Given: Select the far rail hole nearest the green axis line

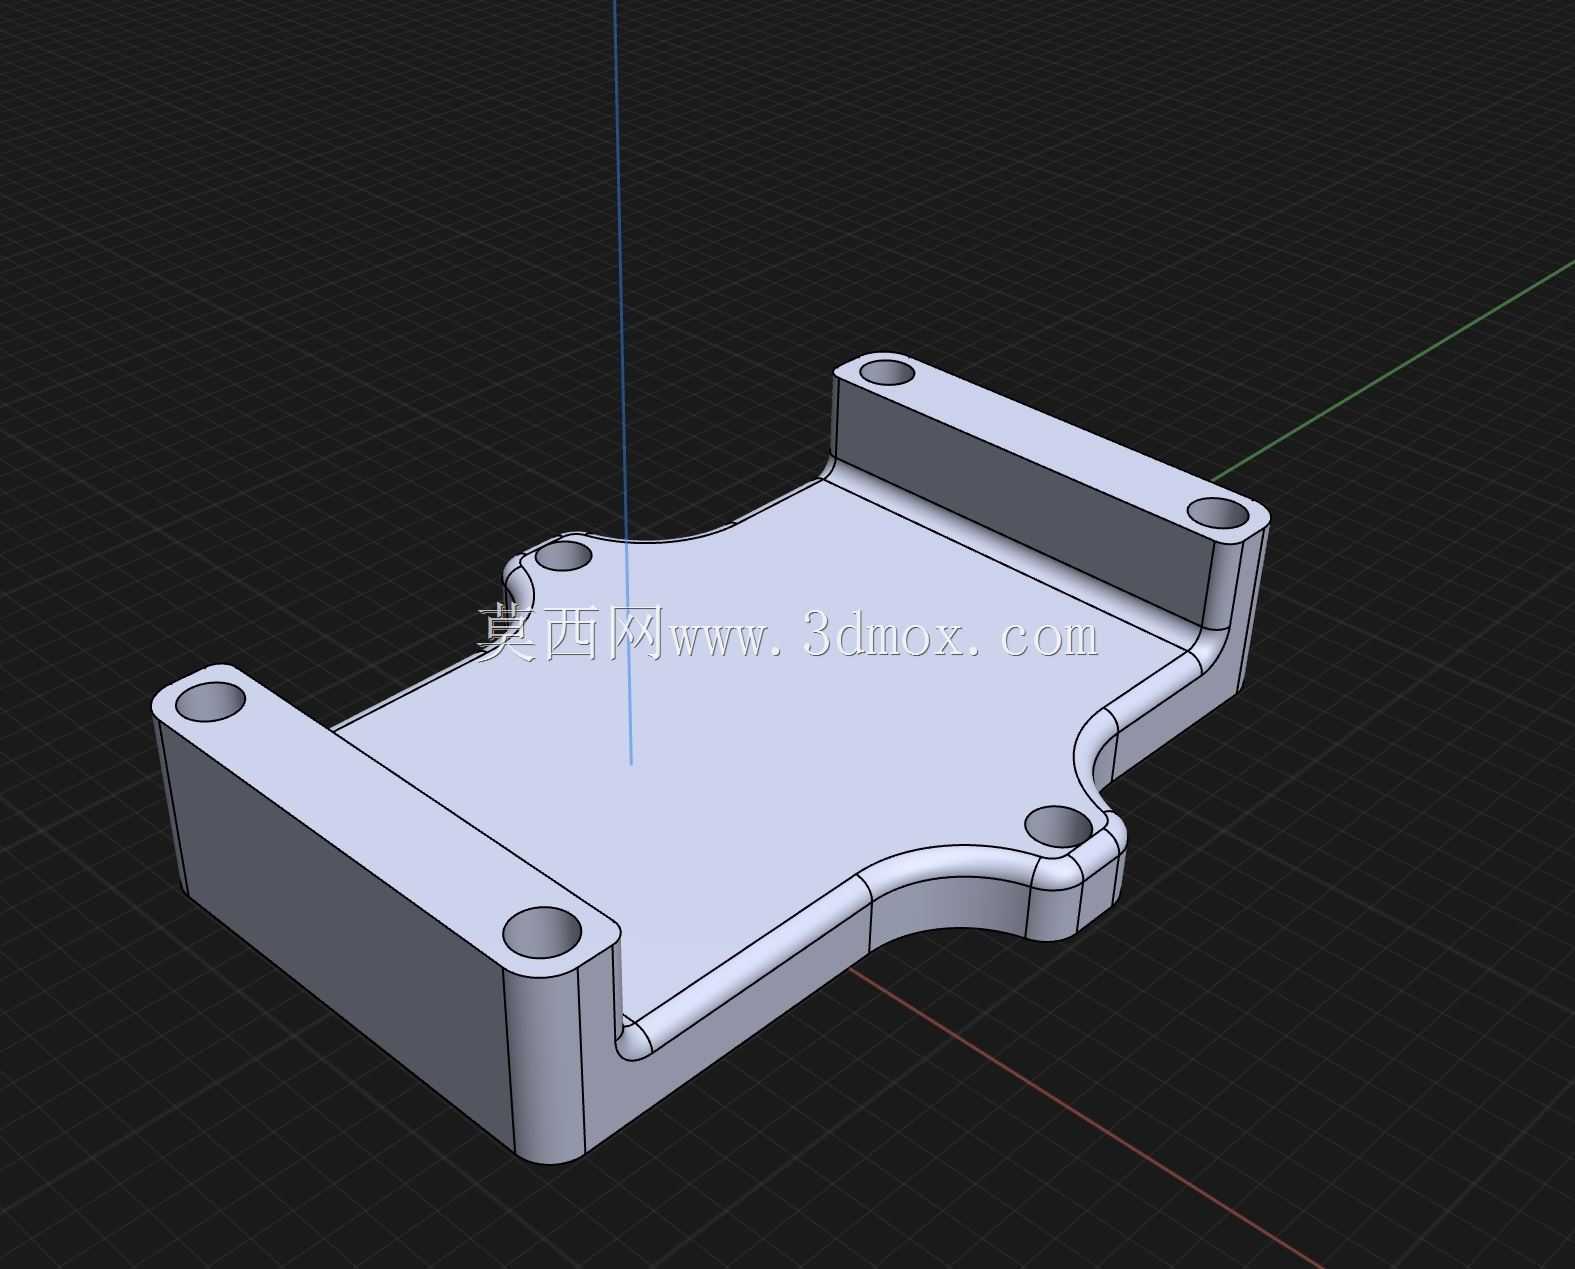Looking at the screenshot, I should tap(1219, 512).
